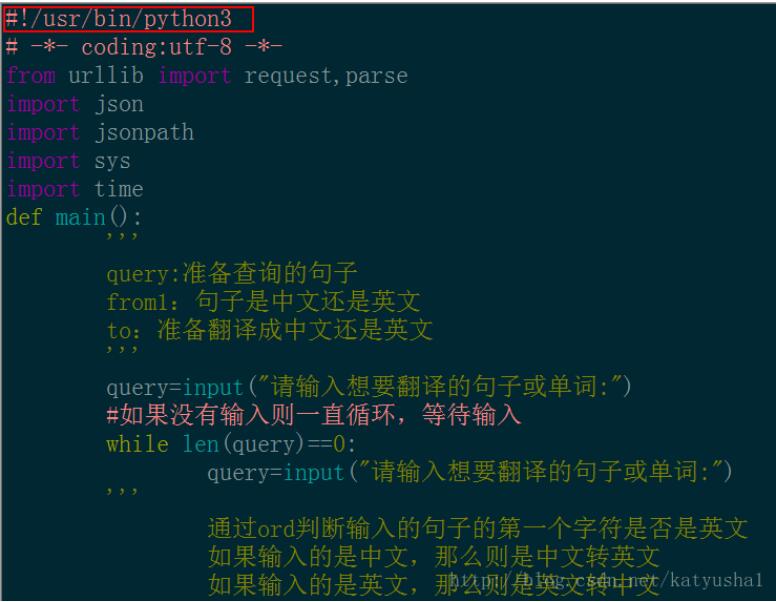Screen dimensions: 776x602
Task: Click the while len(query)==0 statement
Action: (231, 444)
